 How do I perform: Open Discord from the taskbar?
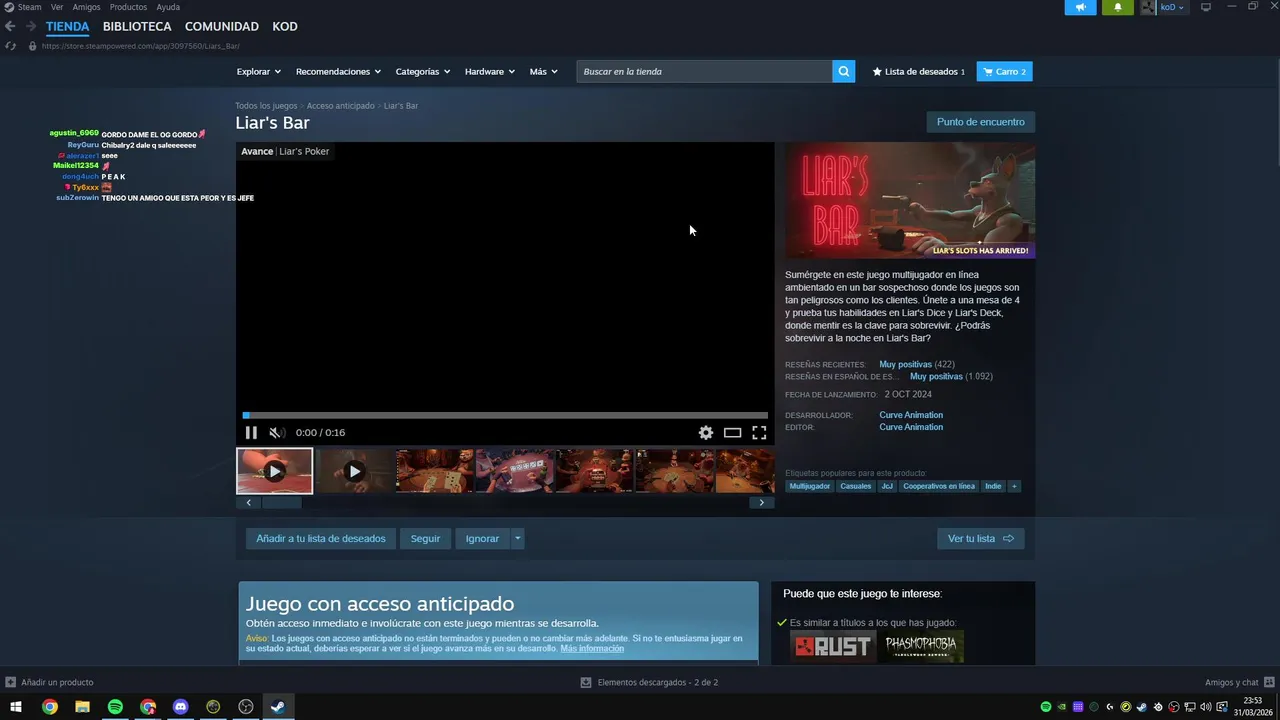click(180, 707)
